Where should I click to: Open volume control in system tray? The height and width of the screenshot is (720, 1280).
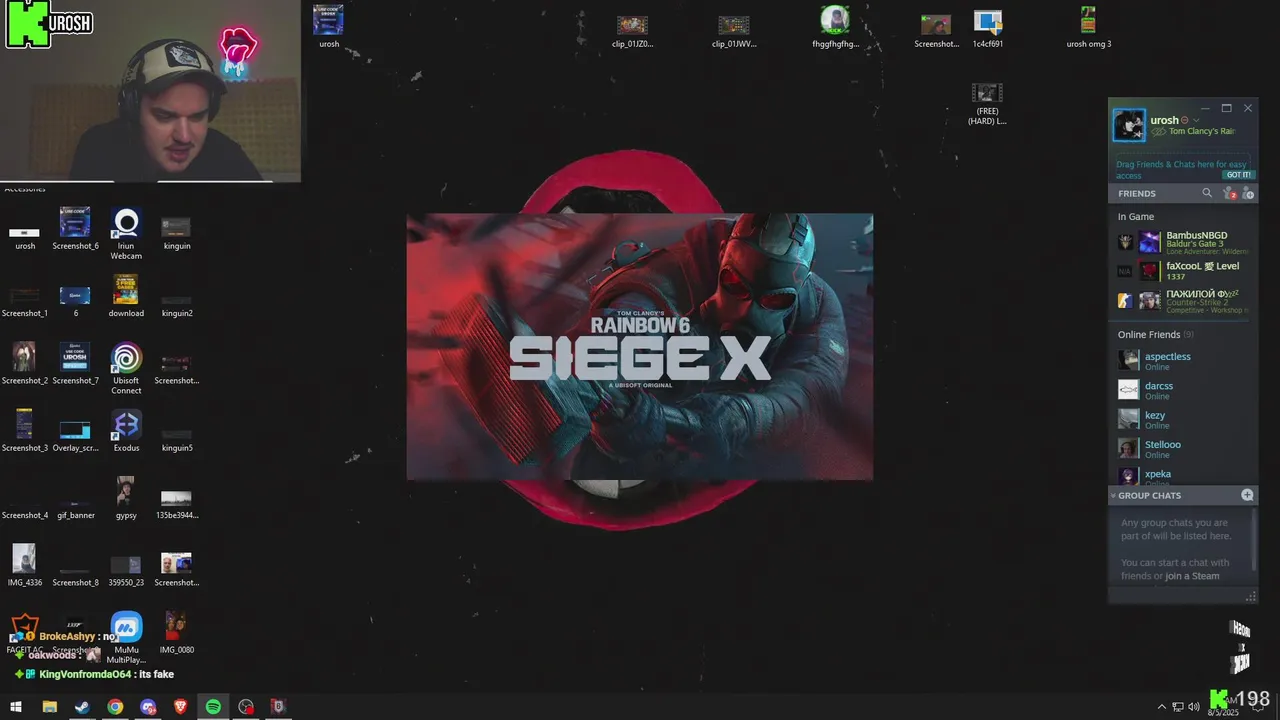pos(1194,707)
